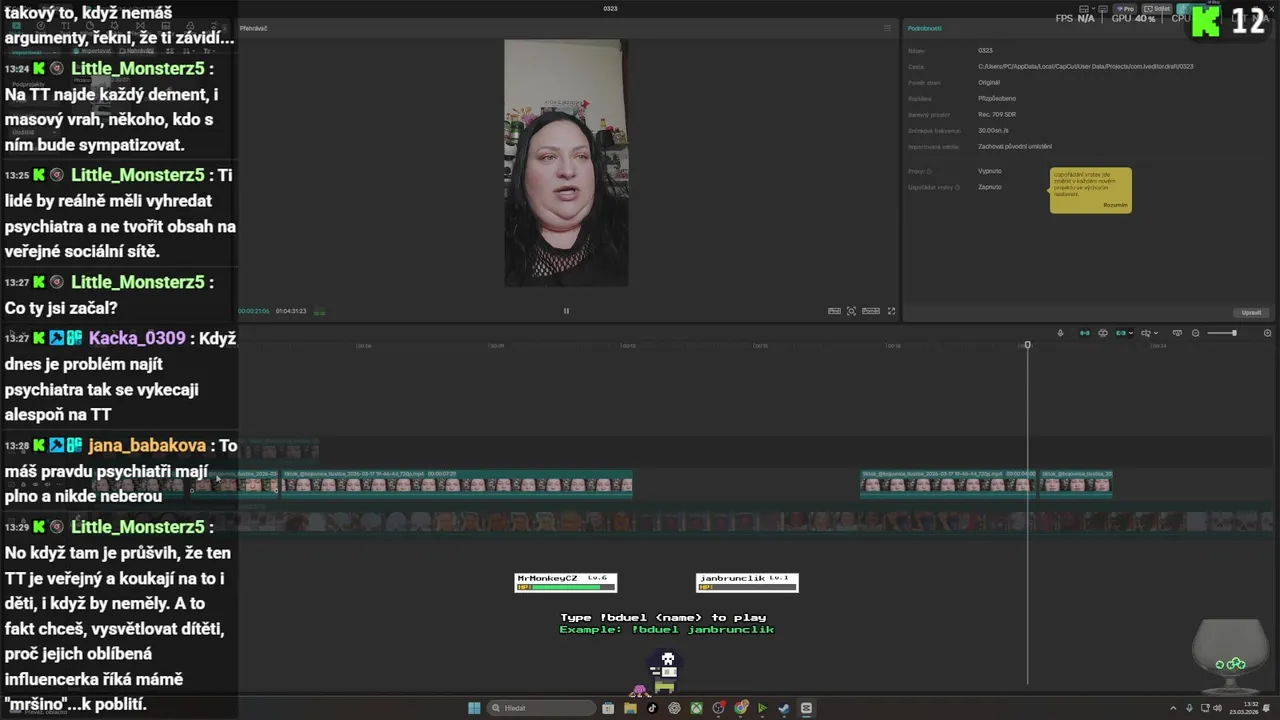Click the keyboard shortcuts icon in title bar

1103,9
